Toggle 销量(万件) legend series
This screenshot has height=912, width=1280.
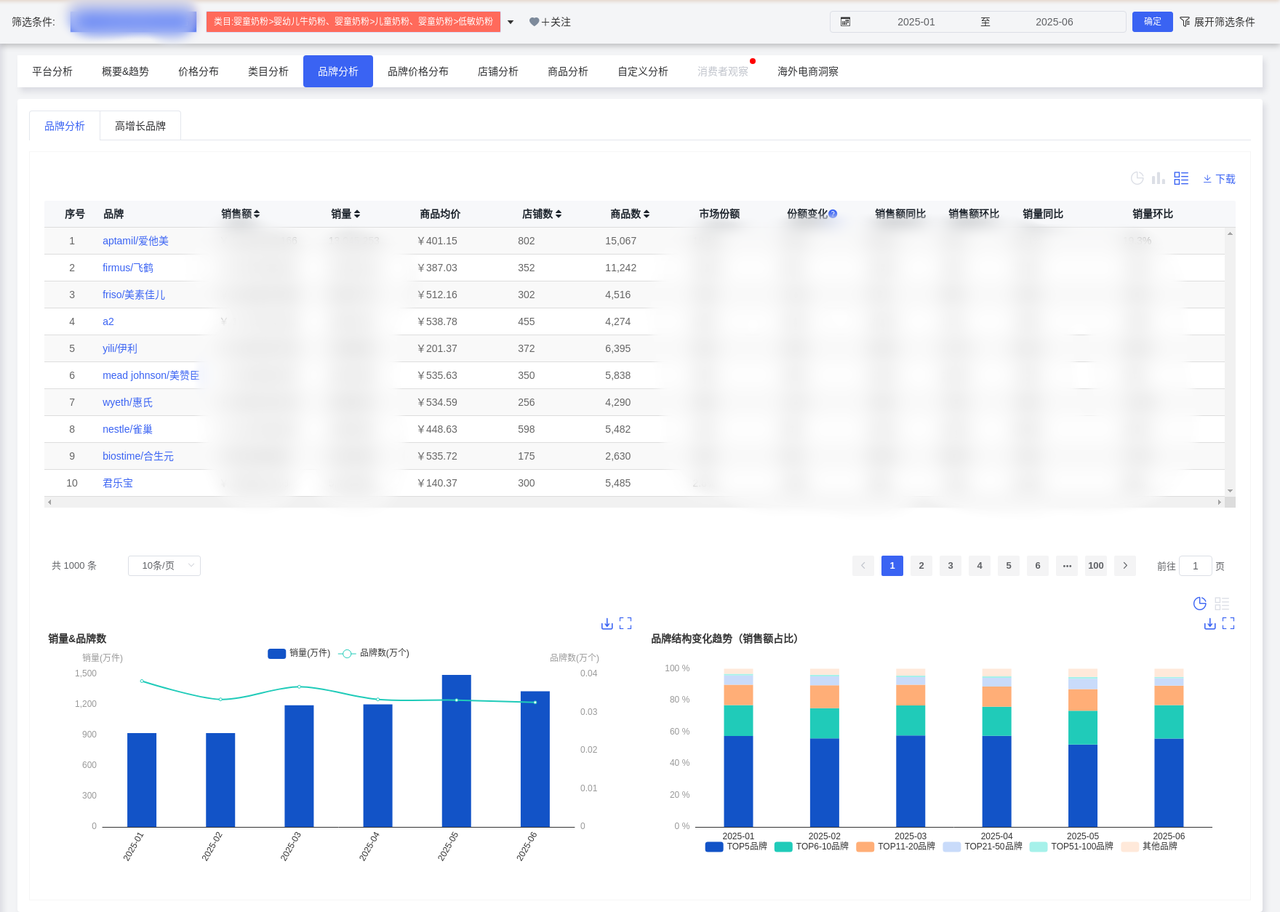[x=299, y=653]
